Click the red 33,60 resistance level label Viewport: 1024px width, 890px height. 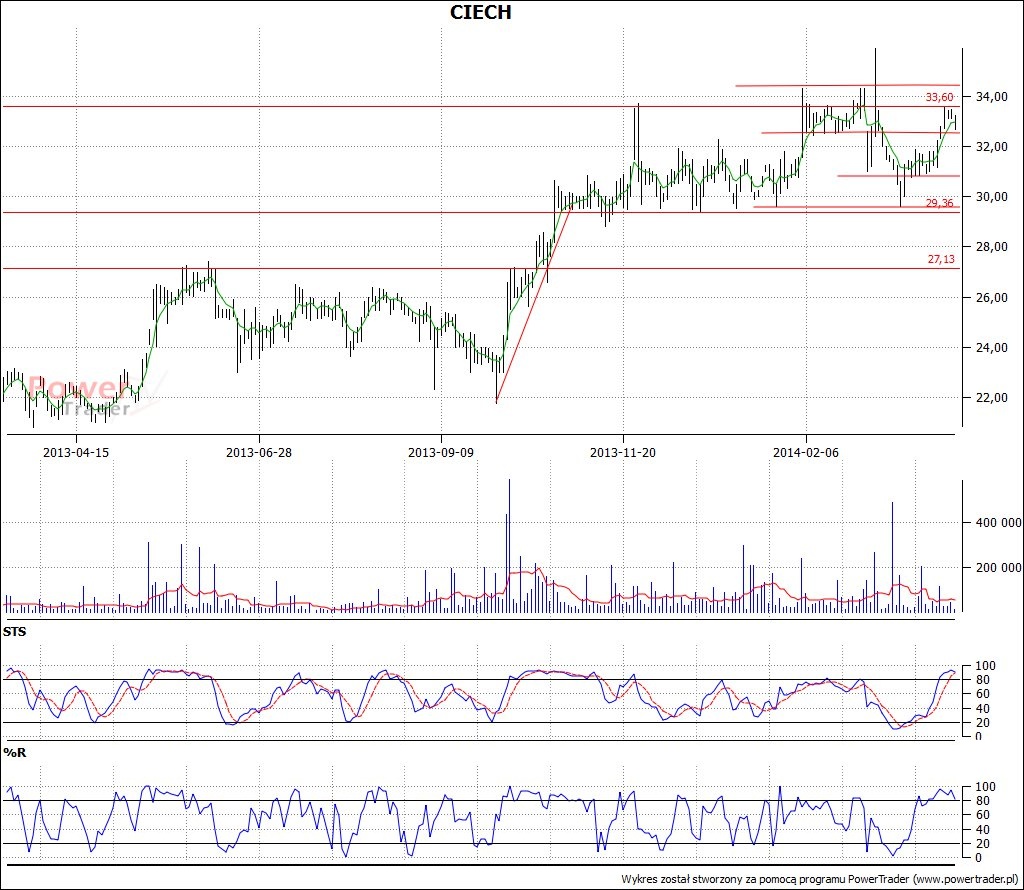(x=939, y=97)
